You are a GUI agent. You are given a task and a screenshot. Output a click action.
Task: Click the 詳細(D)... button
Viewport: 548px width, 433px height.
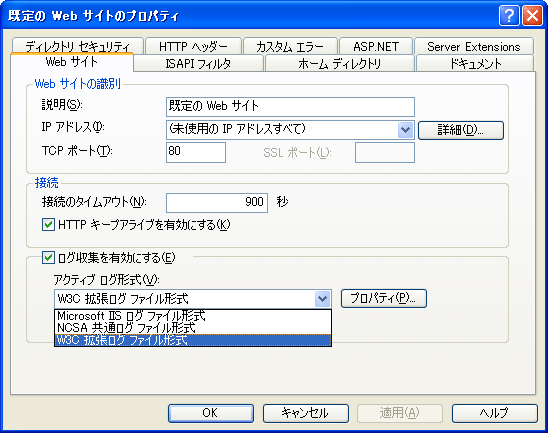[461, 130]
